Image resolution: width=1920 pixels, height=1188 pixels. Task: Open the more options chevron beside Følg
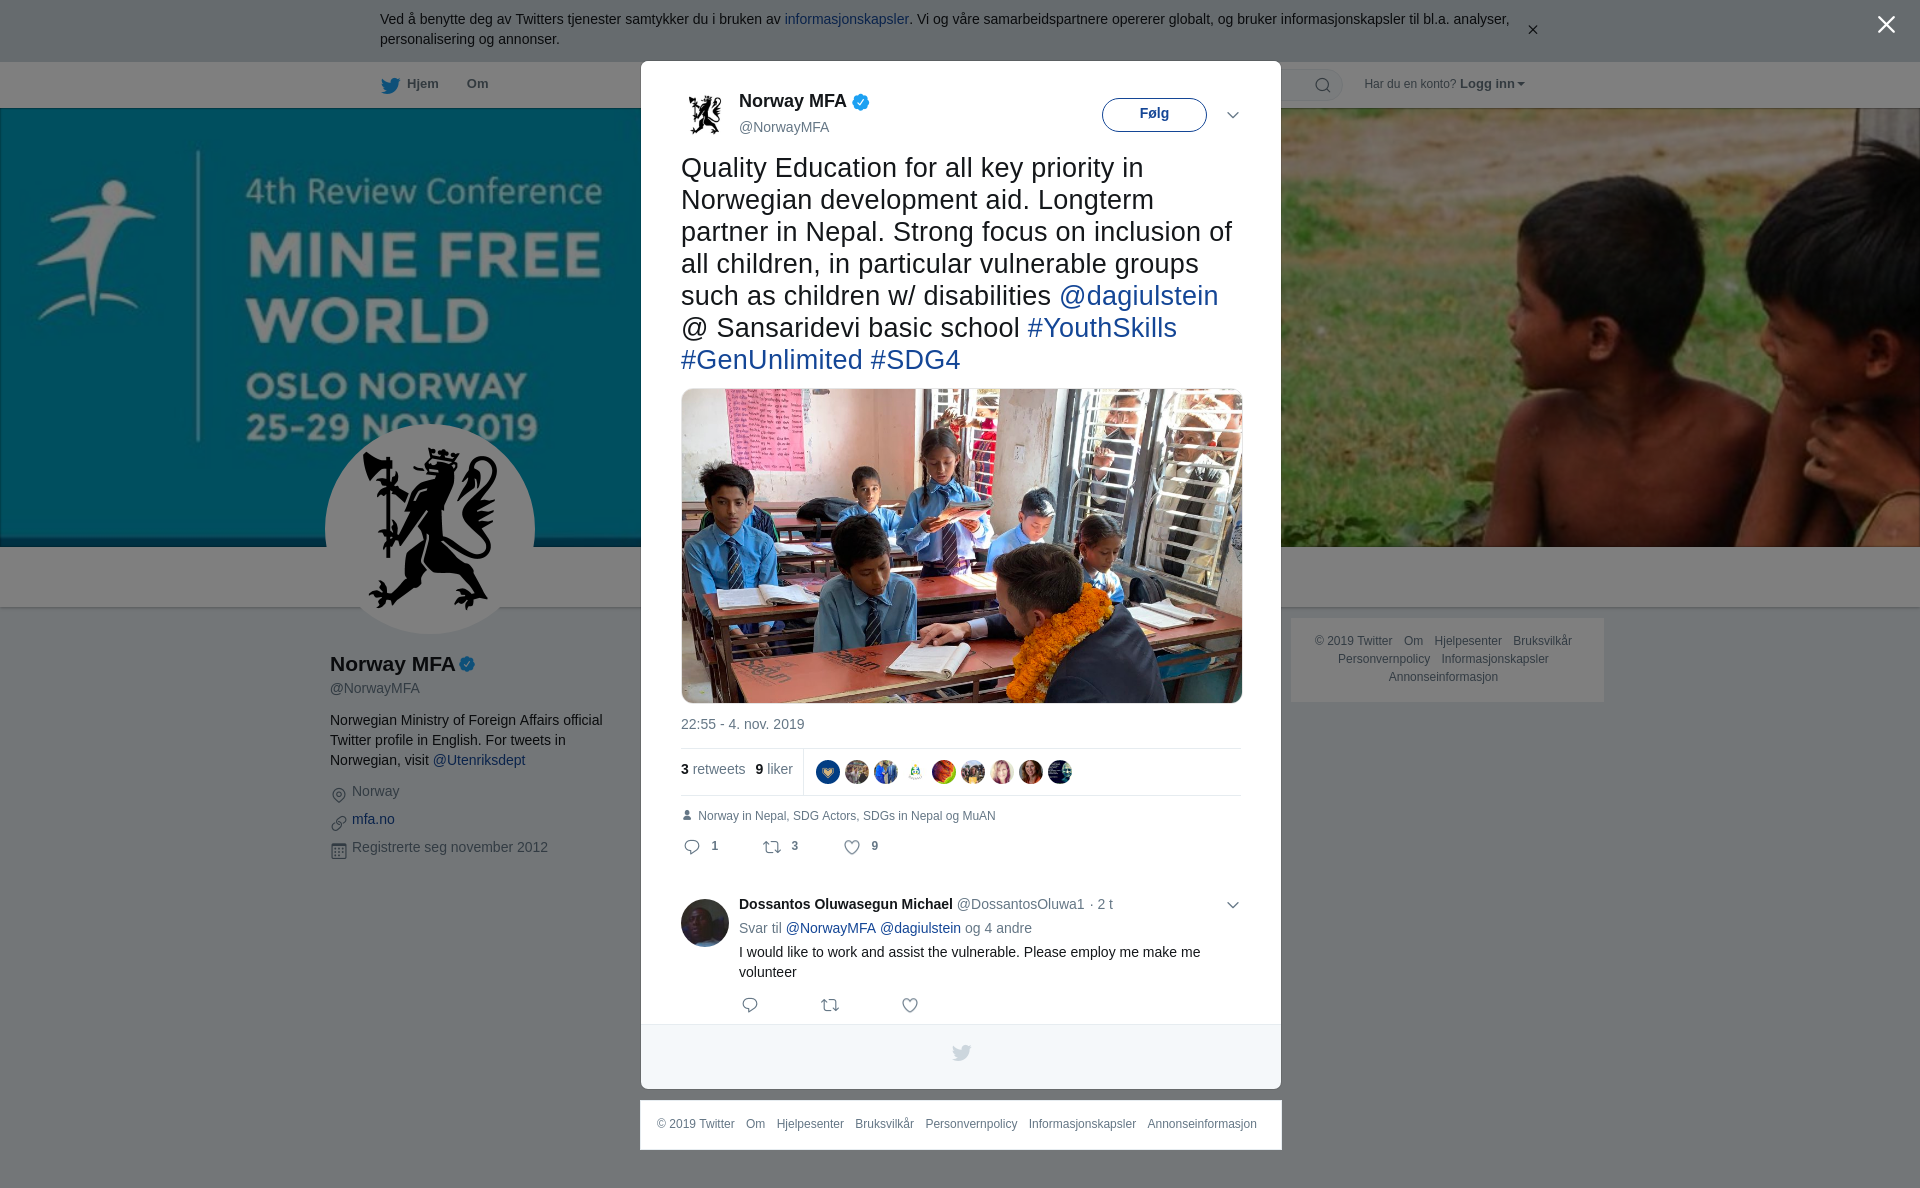(x=1233, y=115)
